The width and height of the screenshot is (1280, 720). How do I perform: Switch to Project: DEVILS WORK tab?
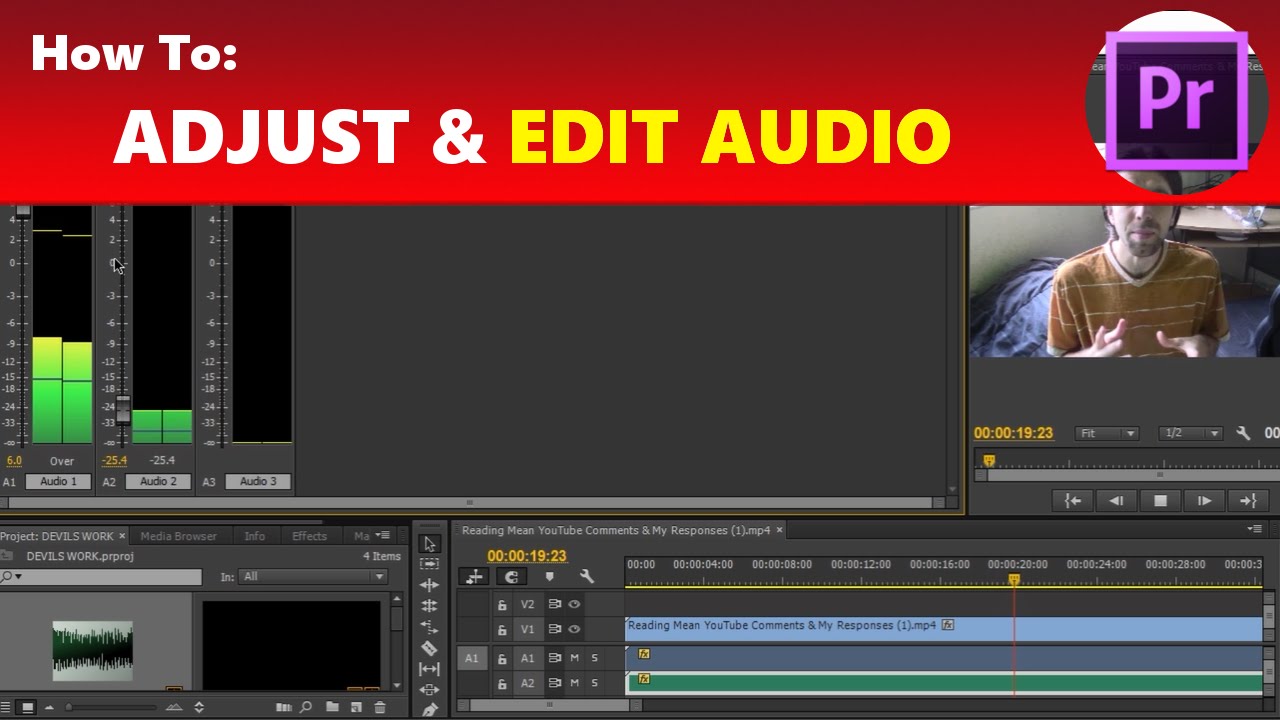point(57,536)
